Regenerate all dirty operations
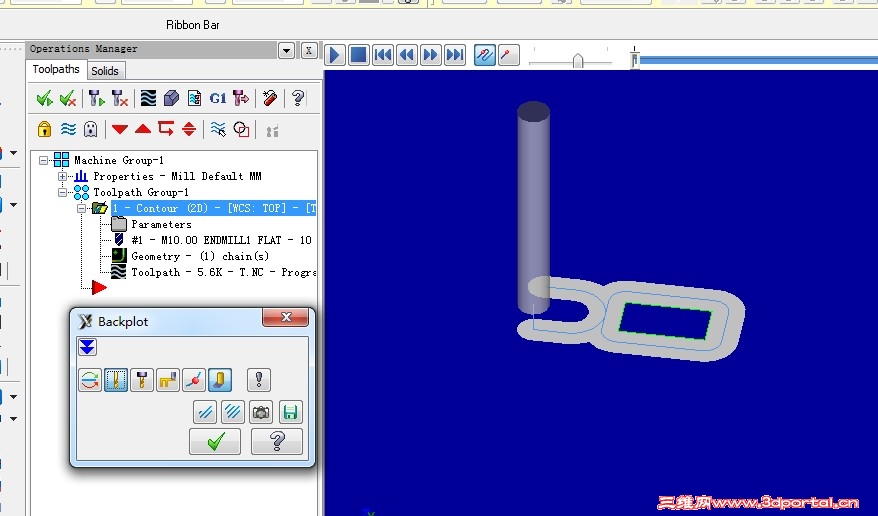The image size is (878, 516). coord(120,98)
